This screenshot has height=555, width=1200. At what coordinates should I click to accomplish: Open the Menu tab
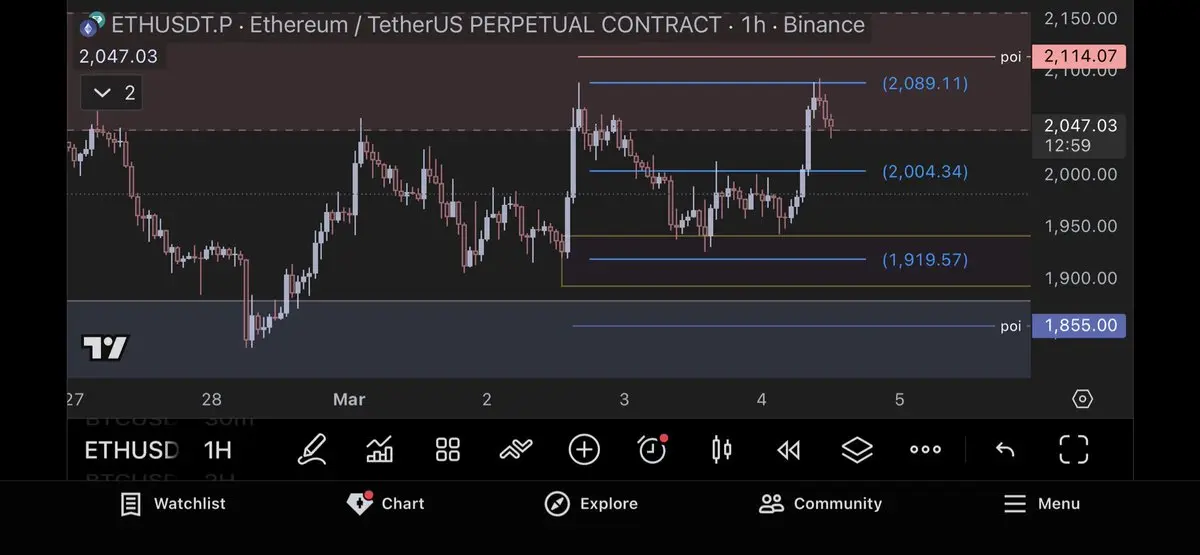[x=1041, y=504]
